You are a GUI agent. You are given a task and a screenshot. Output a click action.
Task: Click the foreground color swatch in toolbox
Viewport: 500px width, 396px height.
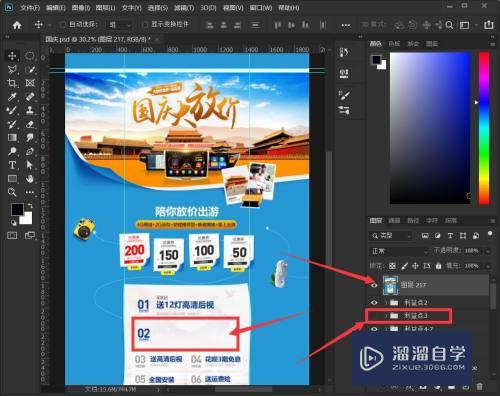pos(17,209)
